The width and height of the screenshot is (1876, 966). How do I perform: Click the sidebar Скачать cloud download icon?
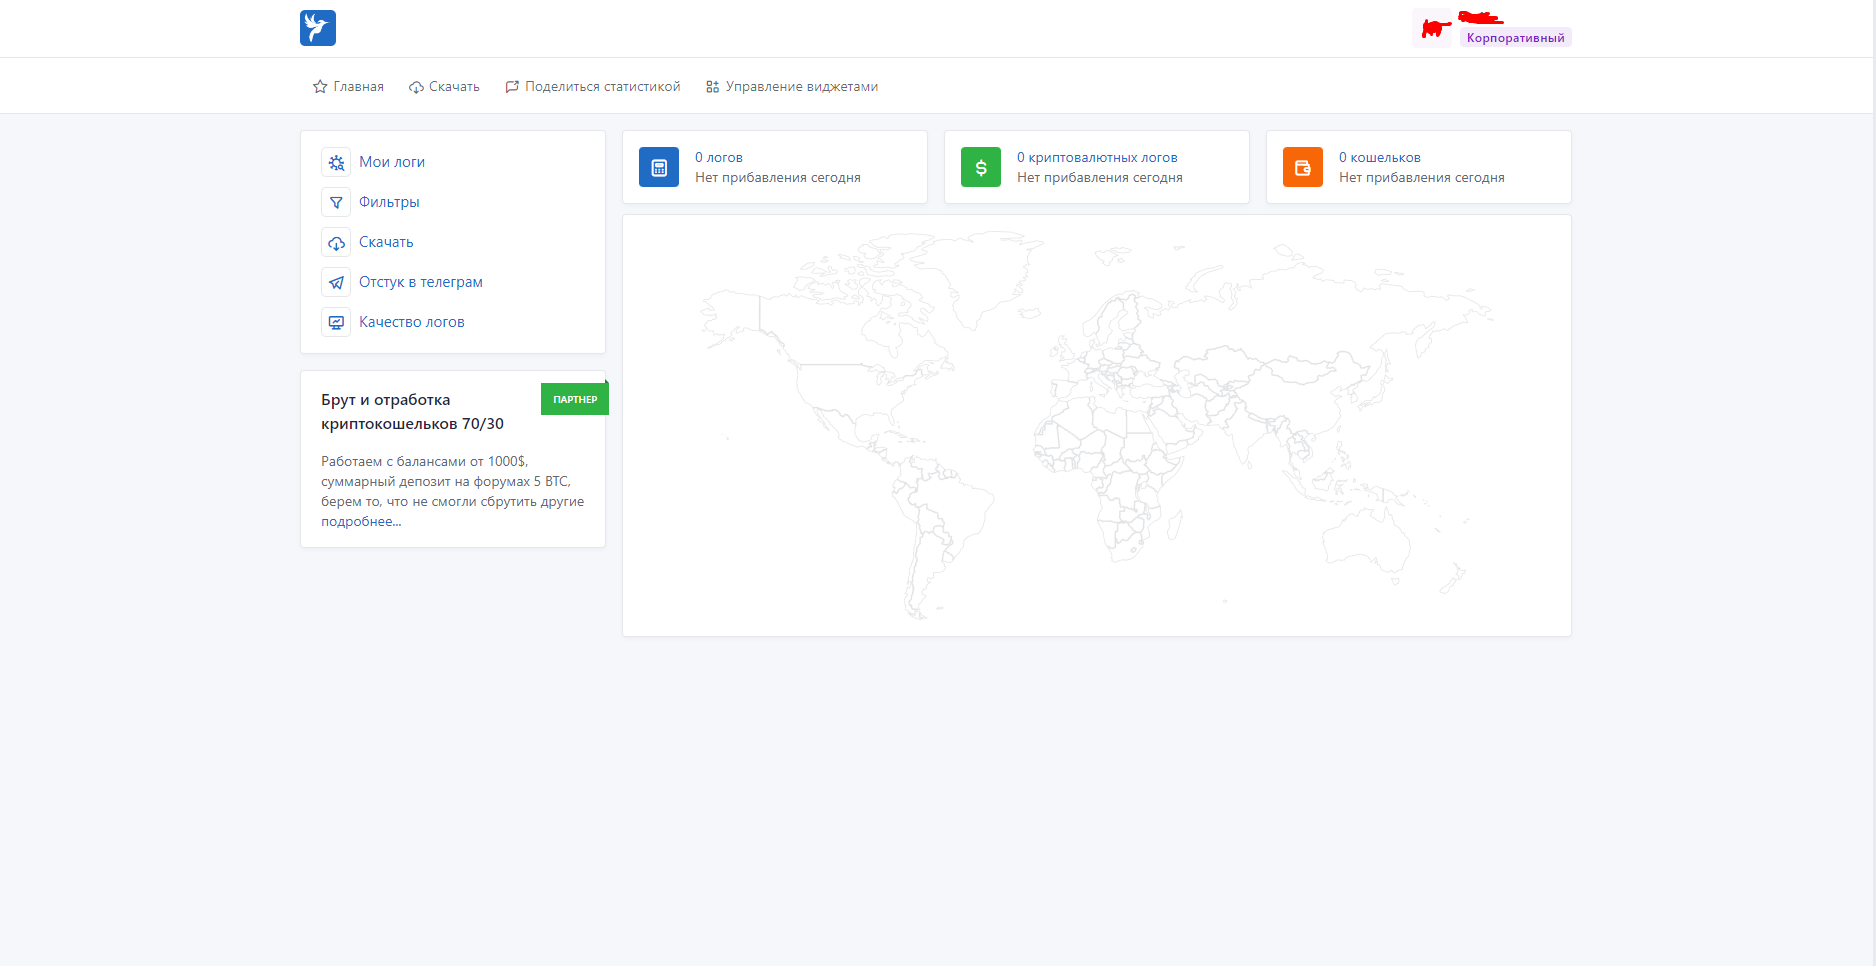pyautogui.click(x=336, y=242)
